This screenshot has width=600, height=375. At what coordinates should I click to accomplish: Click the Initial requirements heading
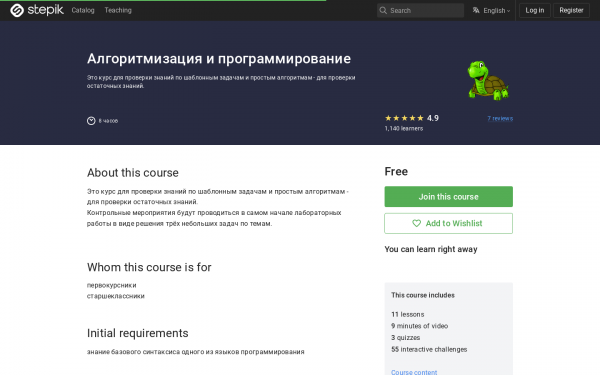[x=138, y=333]
